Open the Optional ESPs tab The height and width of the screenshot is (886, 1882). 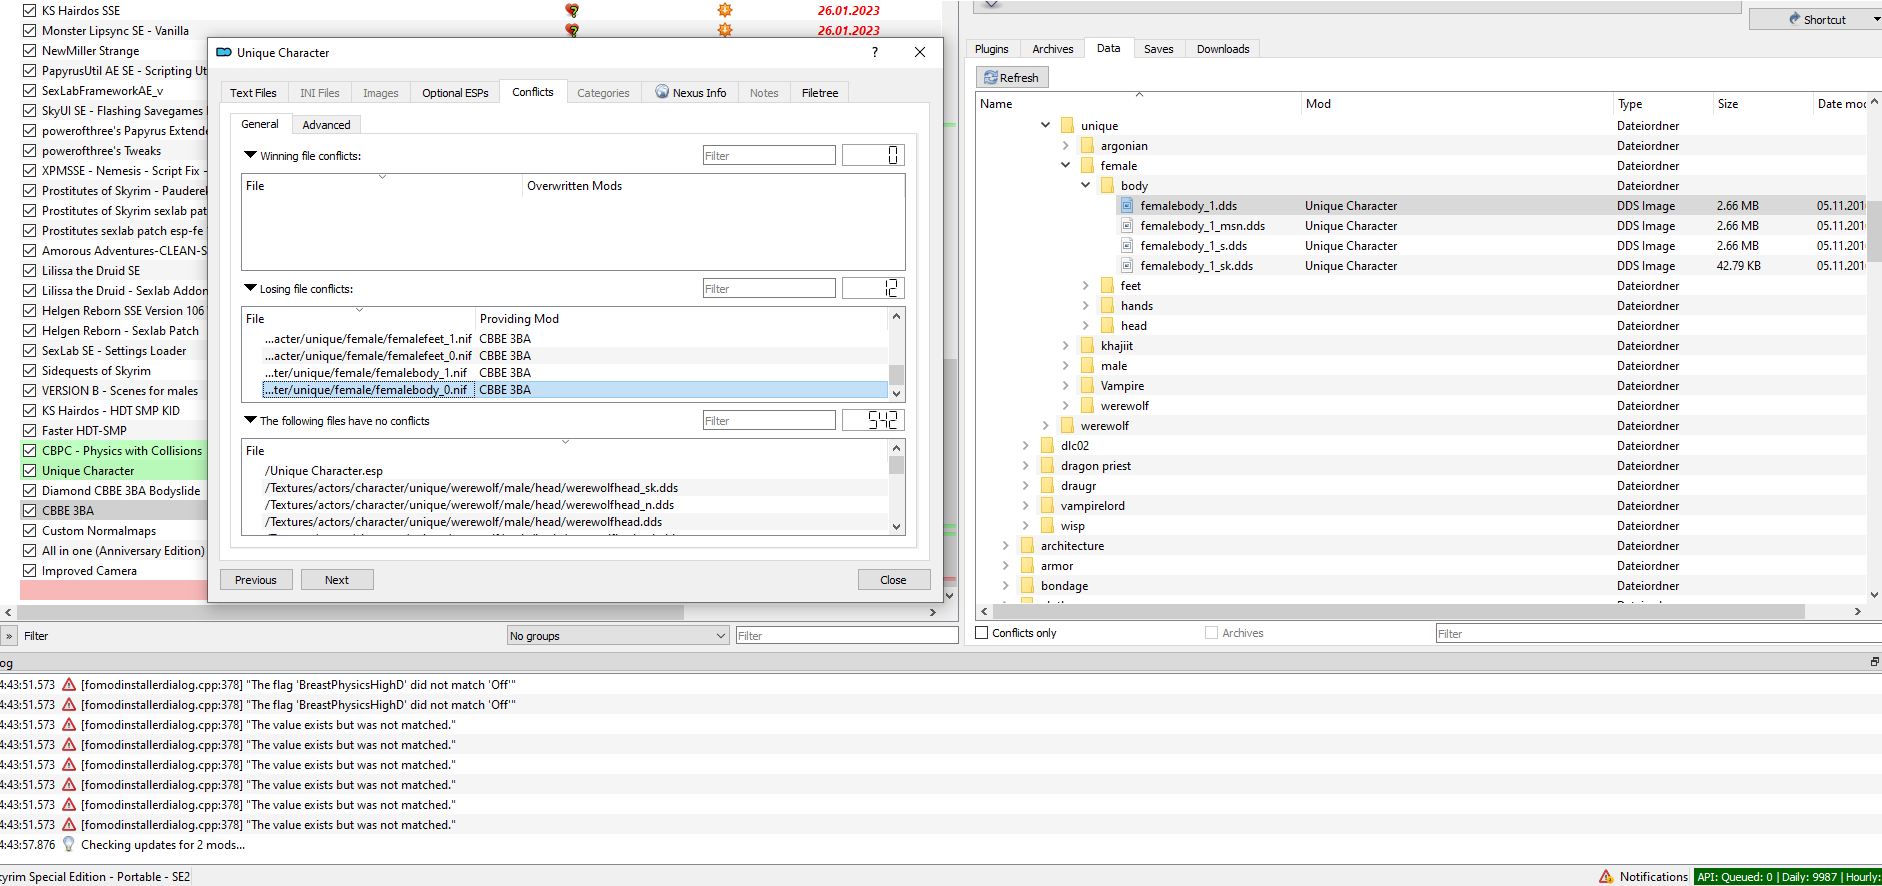(455, 93)
